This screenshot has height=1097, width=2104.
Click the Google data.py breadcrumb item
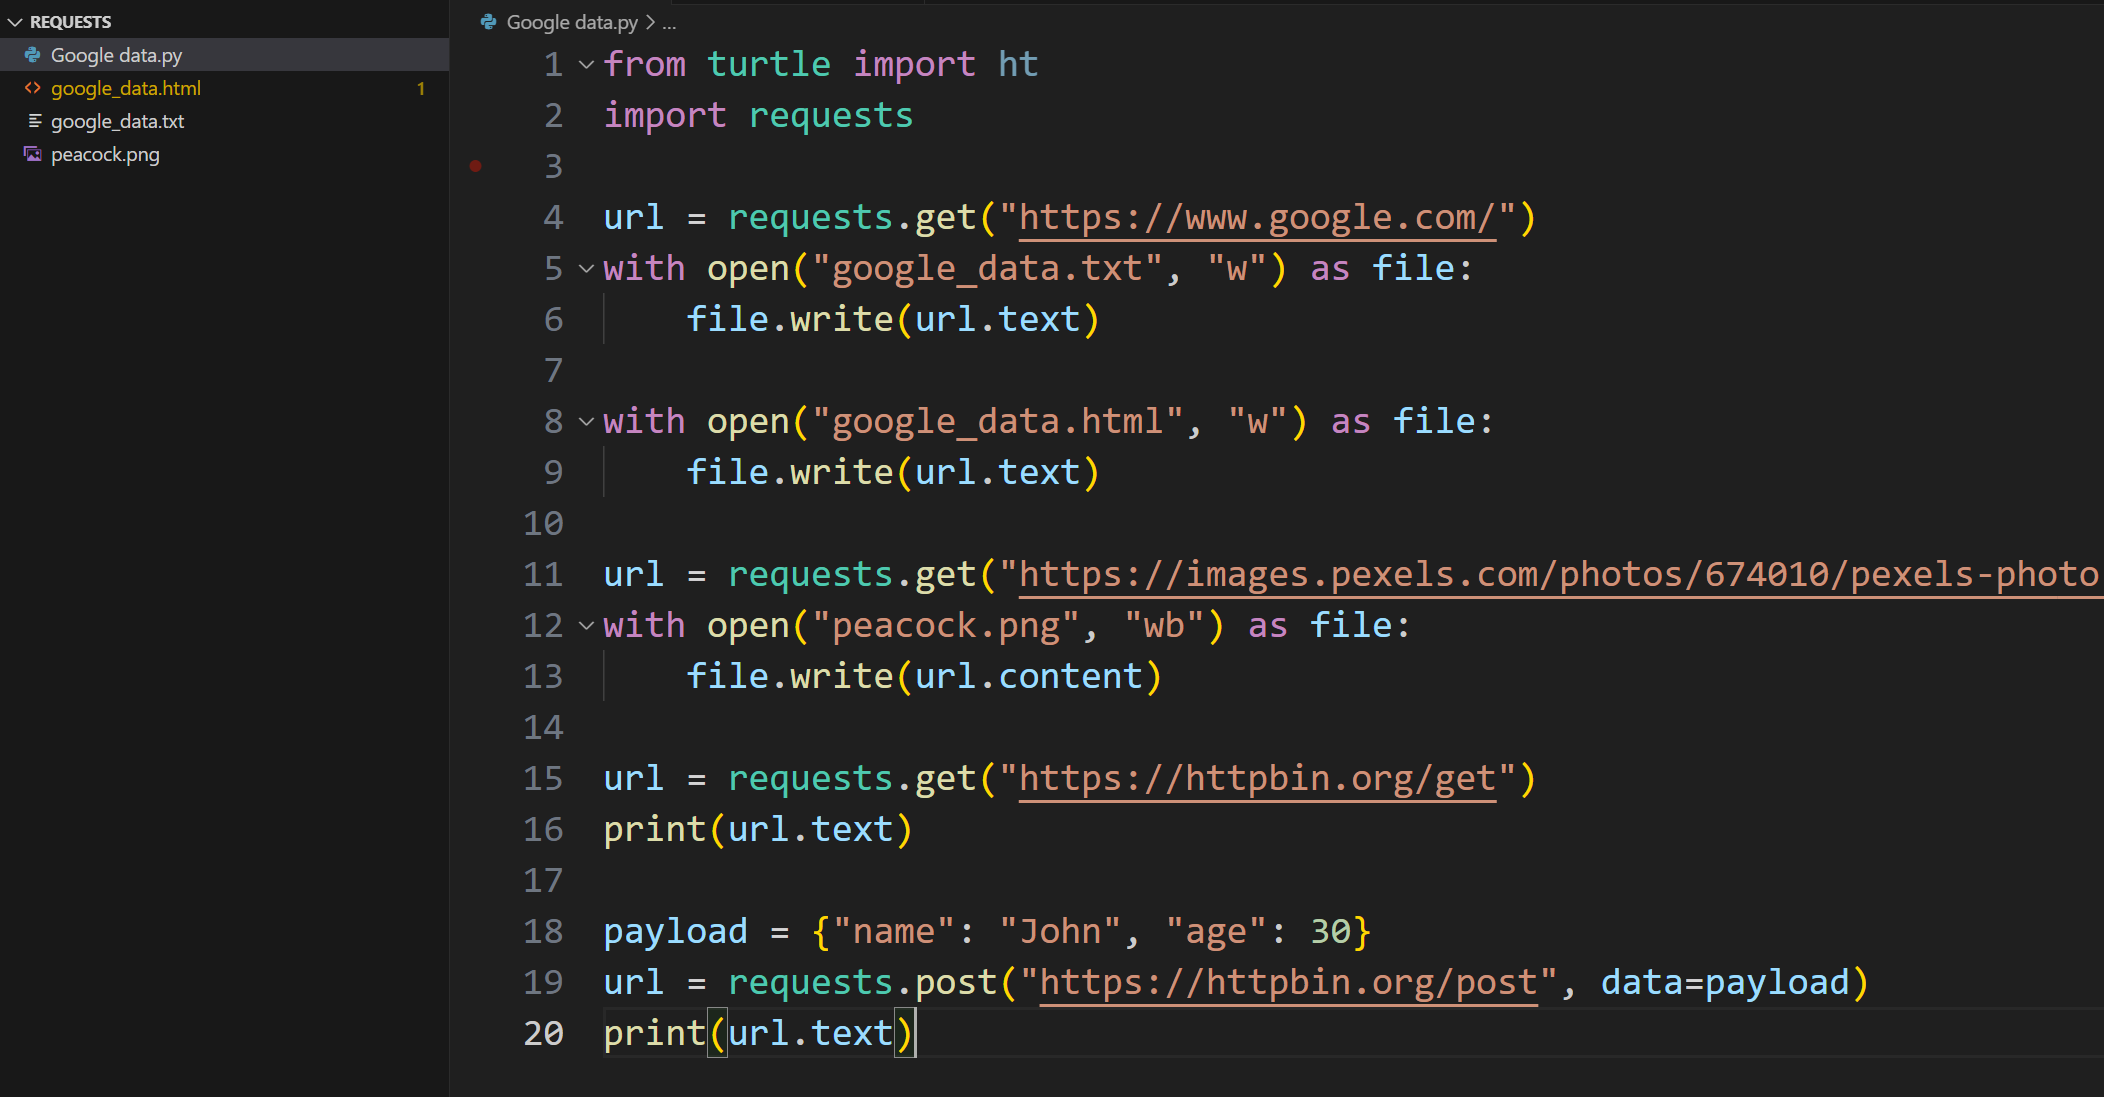click(x=572, y=22)
